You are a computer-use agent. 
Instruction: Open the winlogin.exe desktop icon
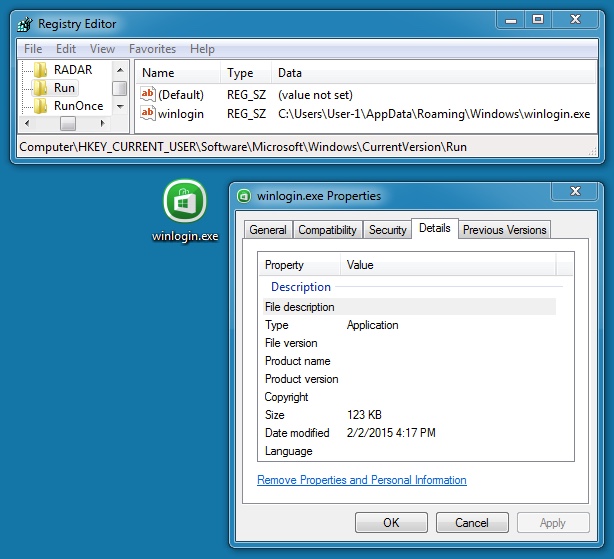[x=184, y=203]
